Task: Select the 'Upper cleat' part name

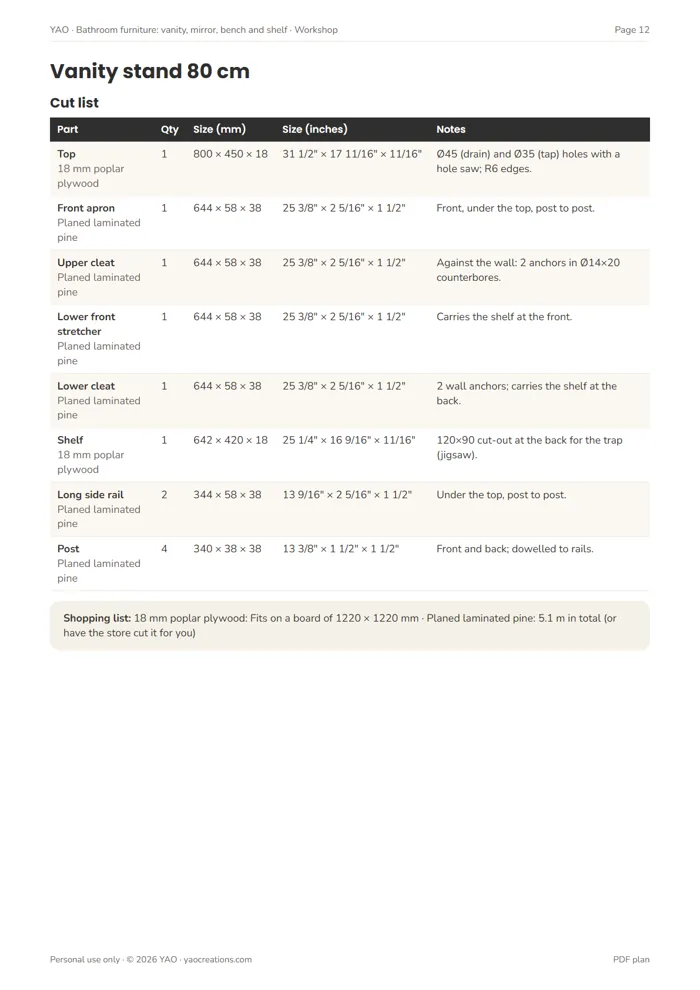Action: click(86, 262)
